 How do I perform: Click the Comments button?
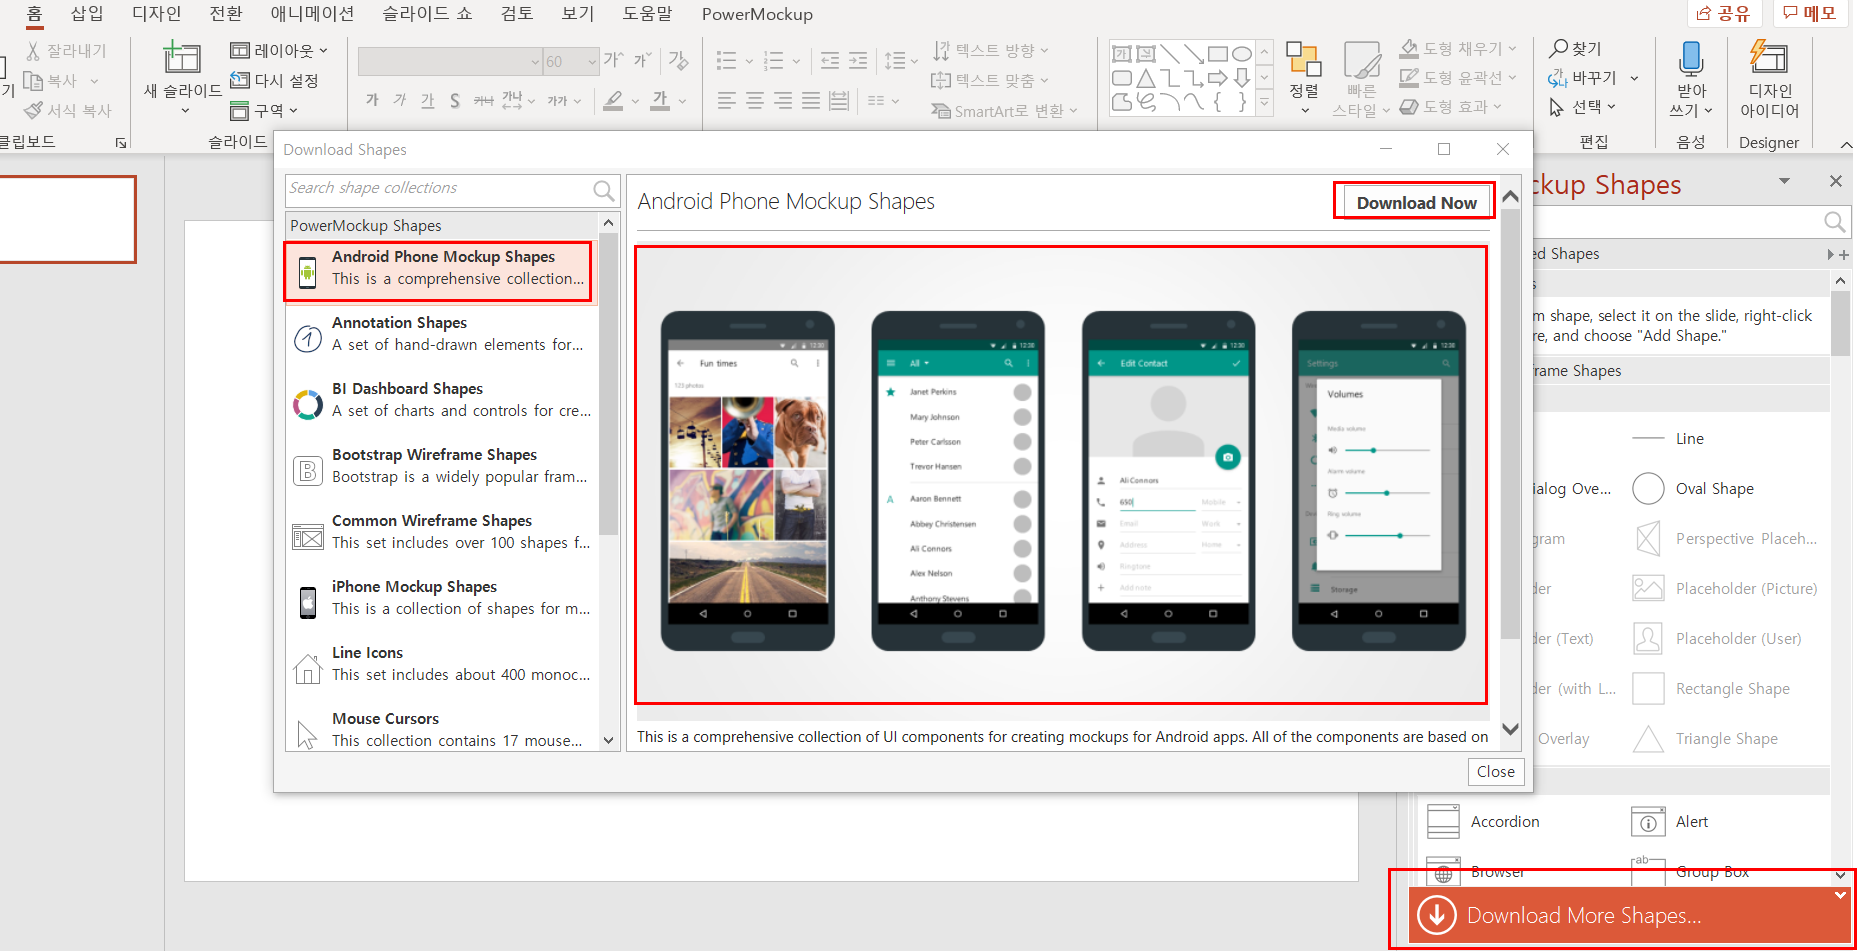point(1810,13)
